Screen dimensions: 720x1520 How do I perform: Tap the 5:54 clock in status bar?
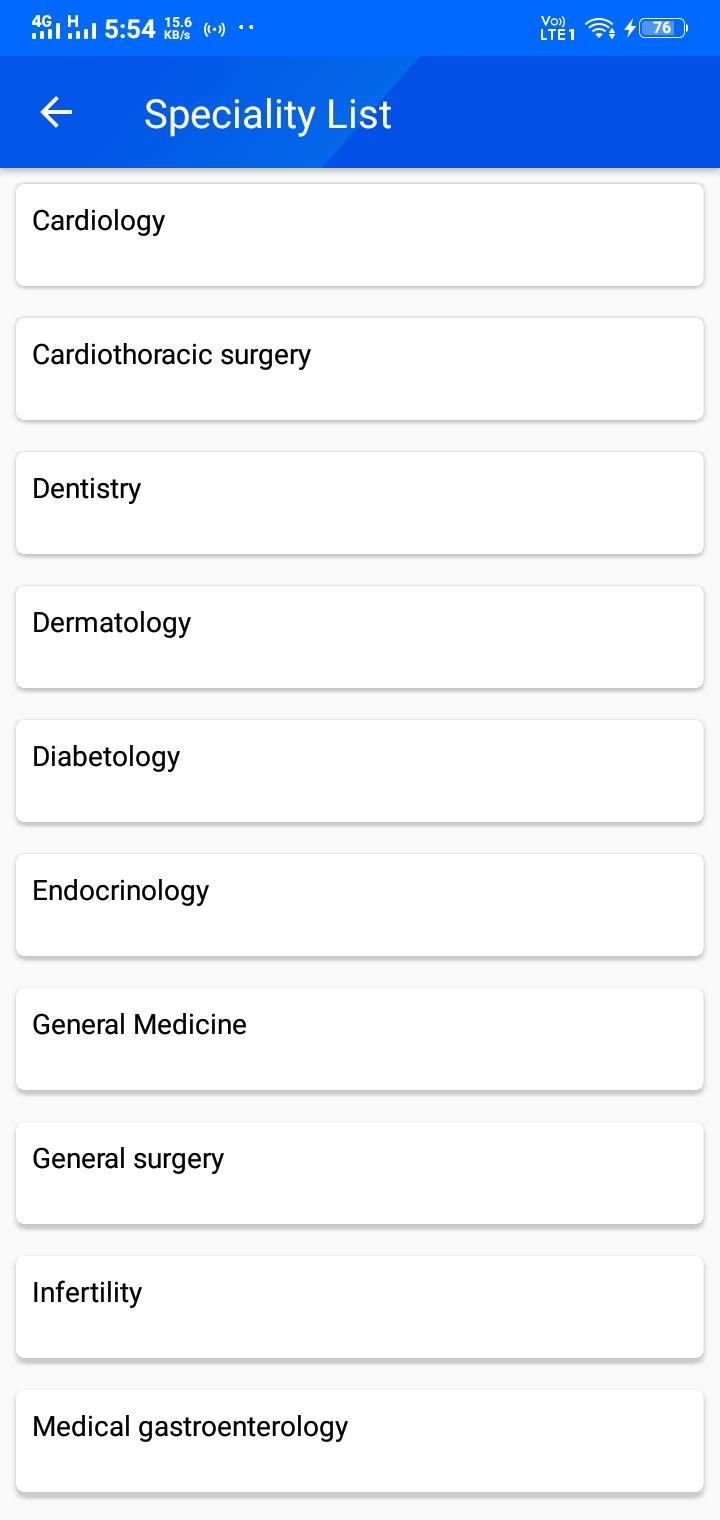(x=130, y=28)
